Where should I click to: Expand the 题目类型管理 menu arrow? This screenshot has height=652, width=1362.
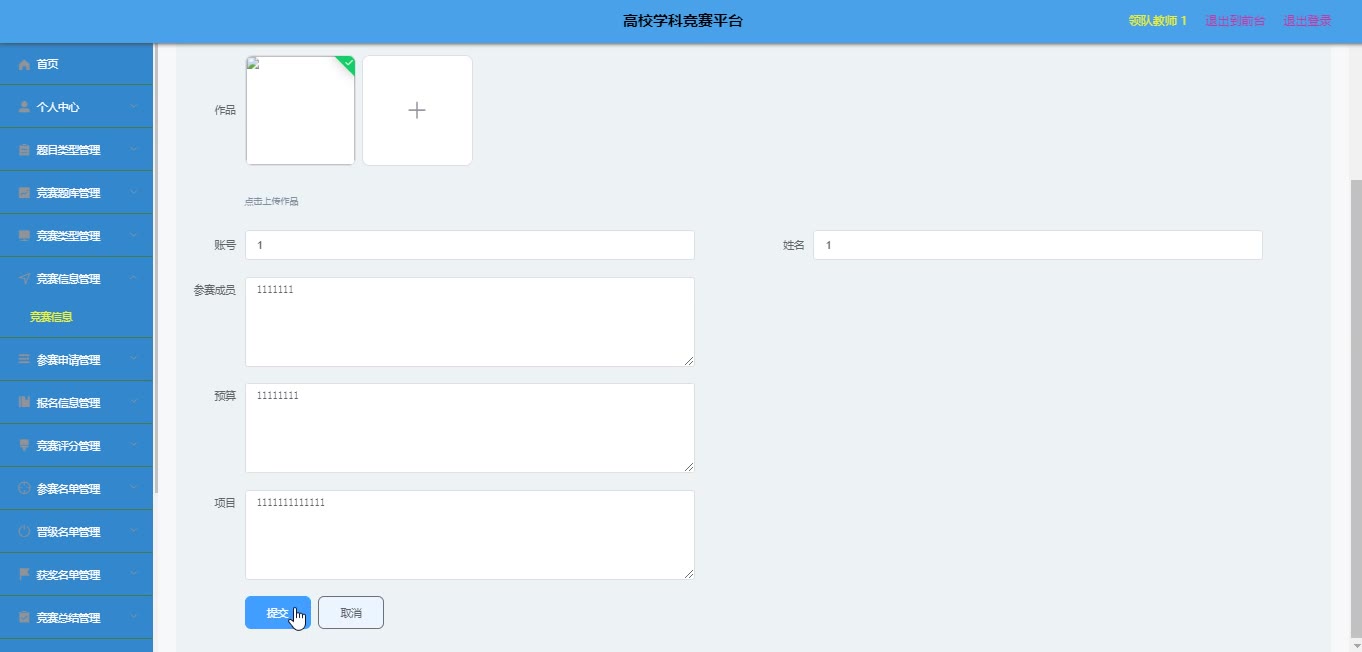133,150
